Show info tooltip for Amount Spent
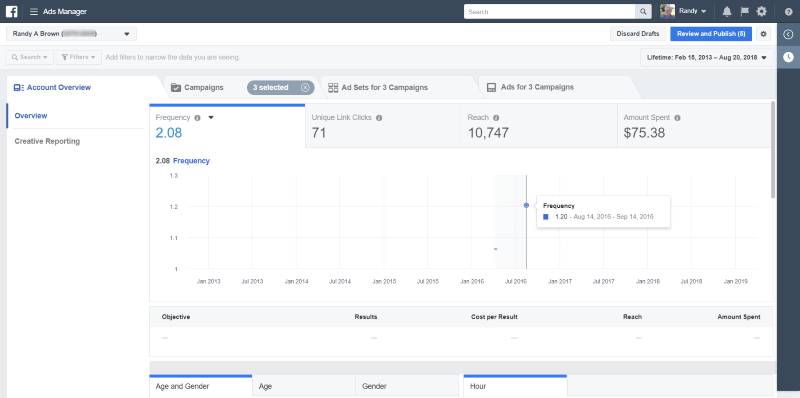This screenshot has width=800, height=398. 677,118
